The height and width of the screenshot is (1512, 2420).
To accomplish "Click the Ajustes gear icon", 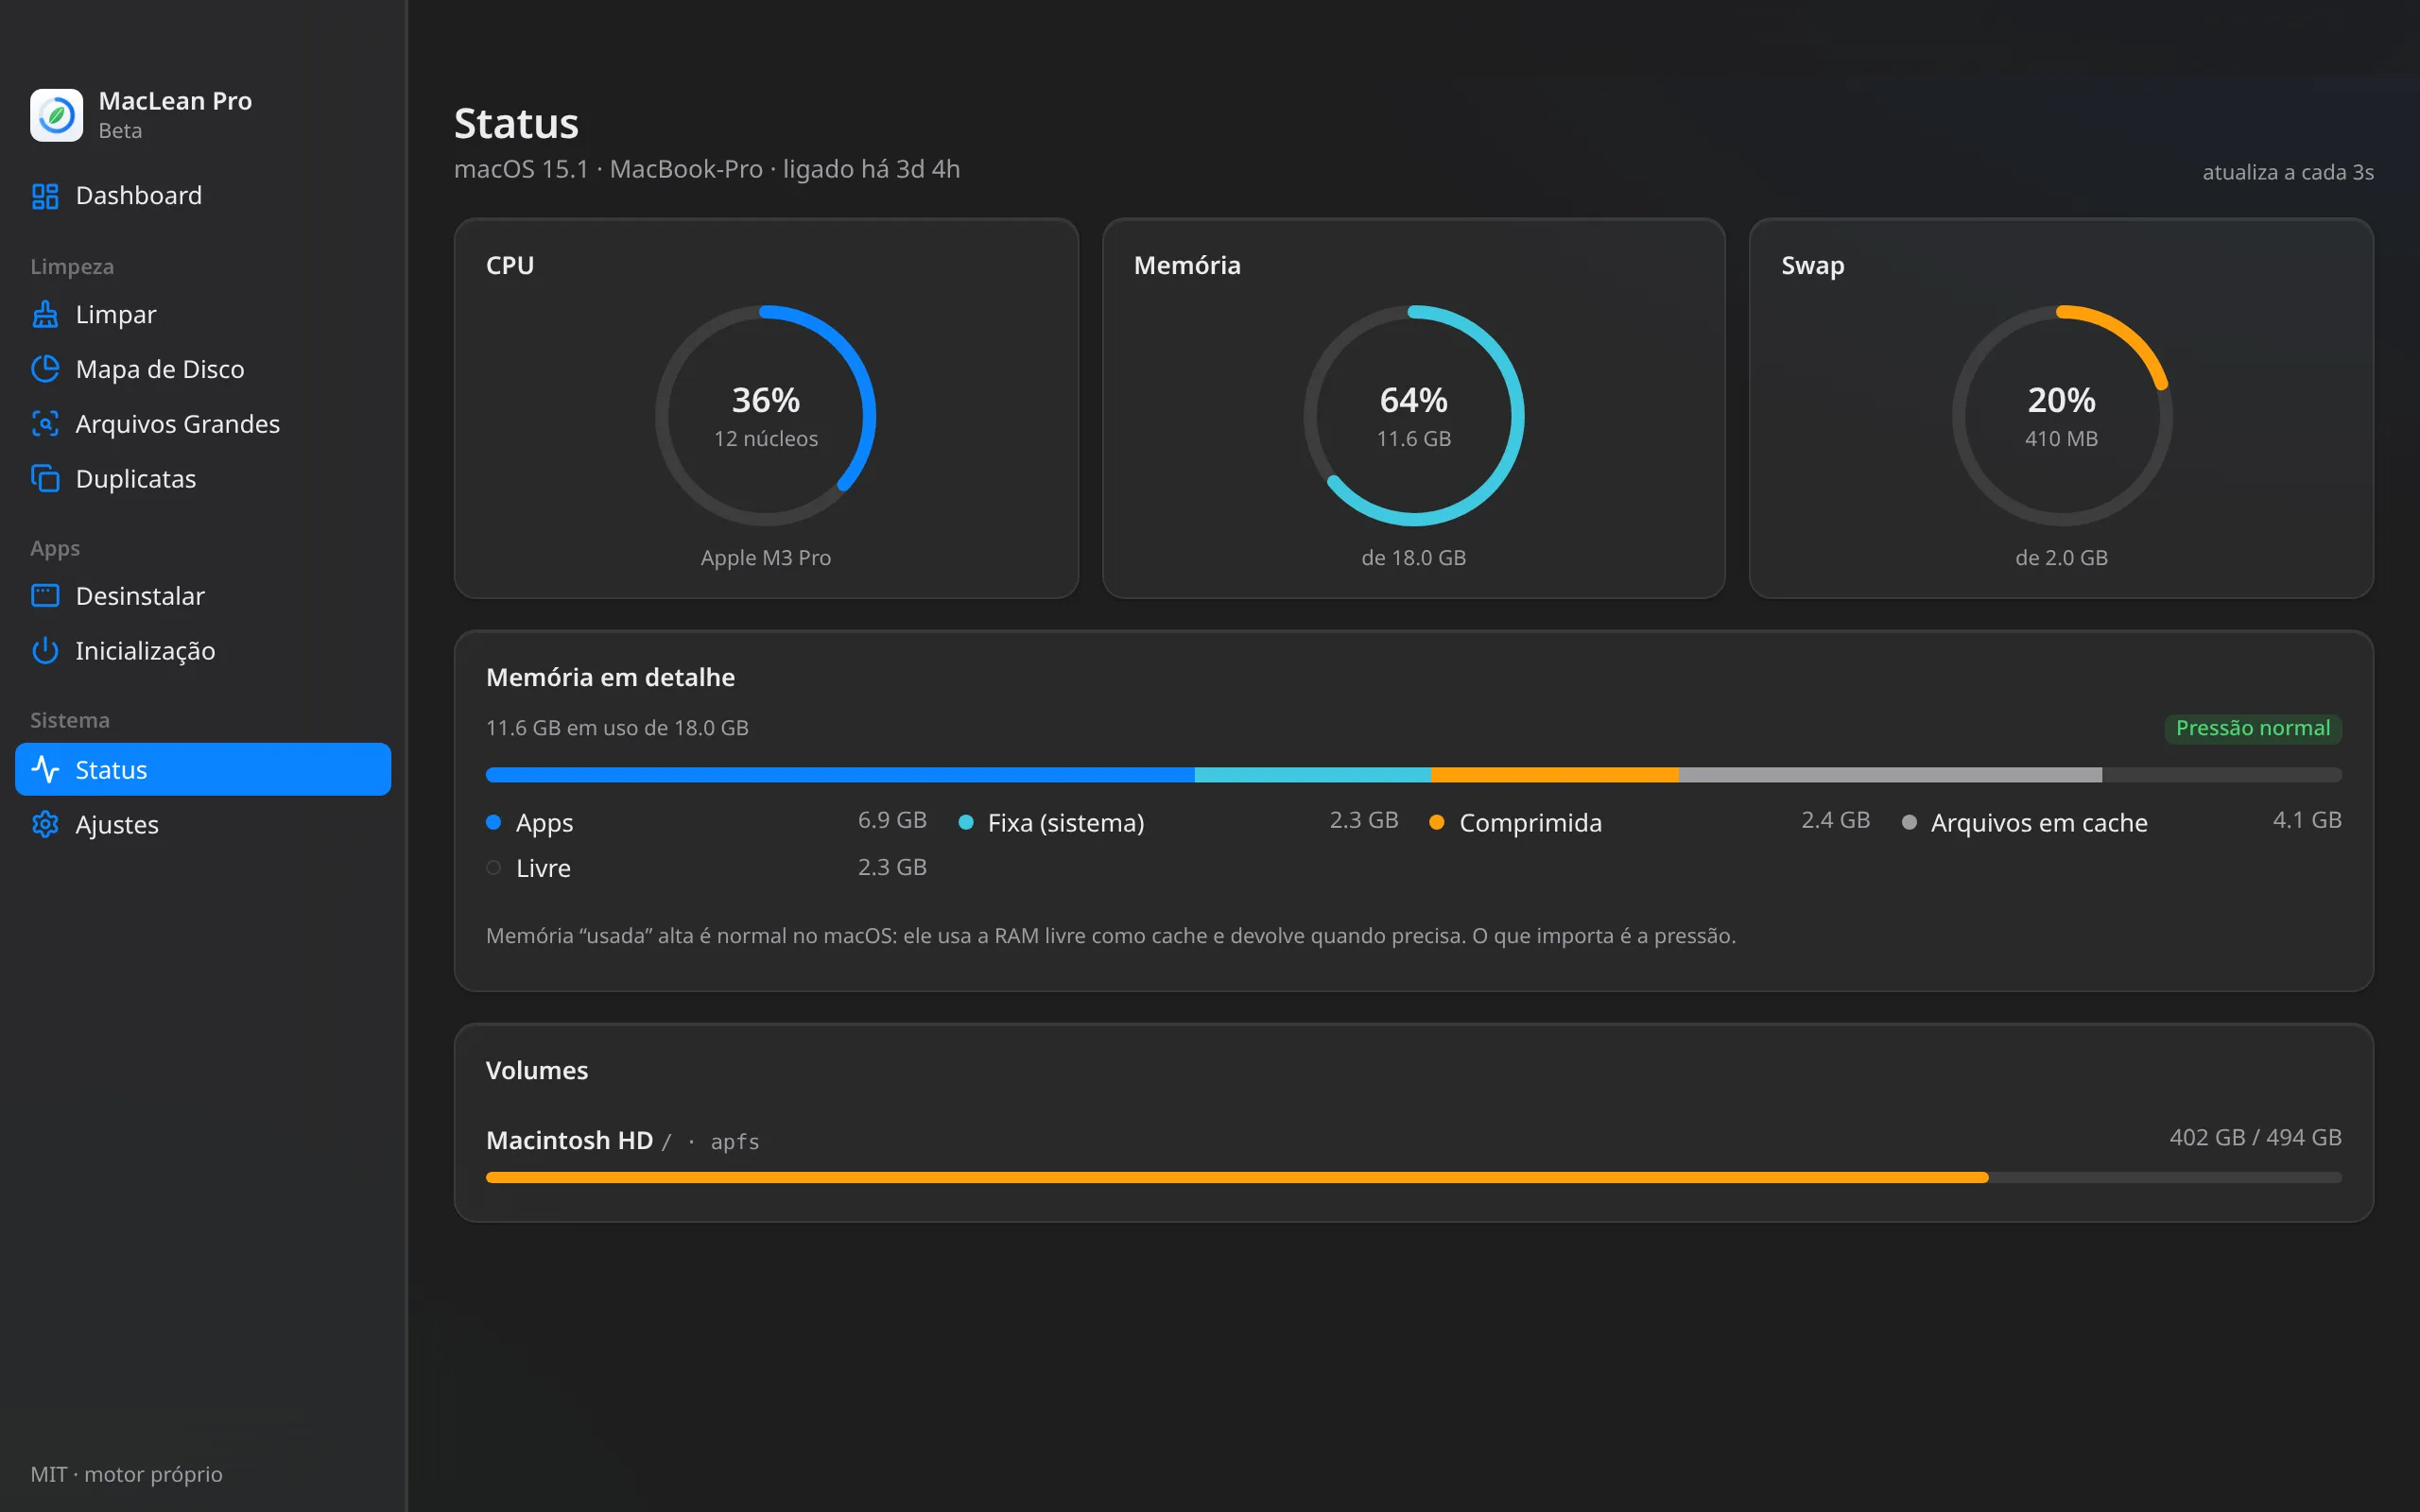I will click(45, 824).
